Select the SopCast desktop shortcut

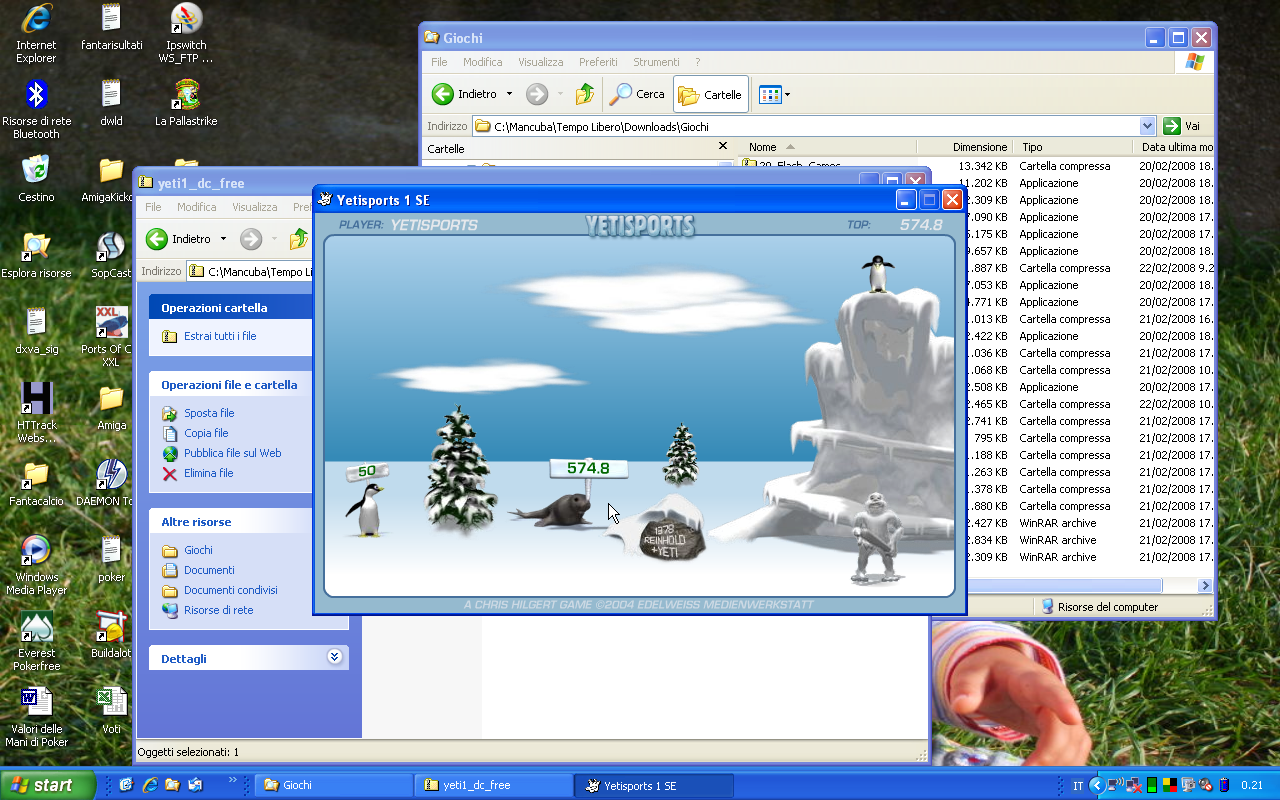[111, 255]
